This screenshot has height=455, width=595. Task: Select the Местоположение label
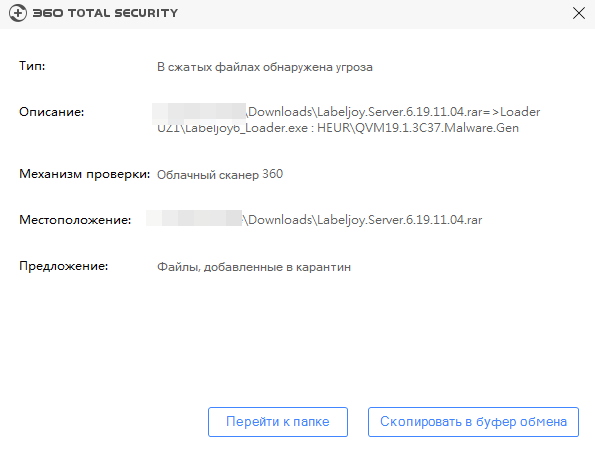tap(75, 220)
